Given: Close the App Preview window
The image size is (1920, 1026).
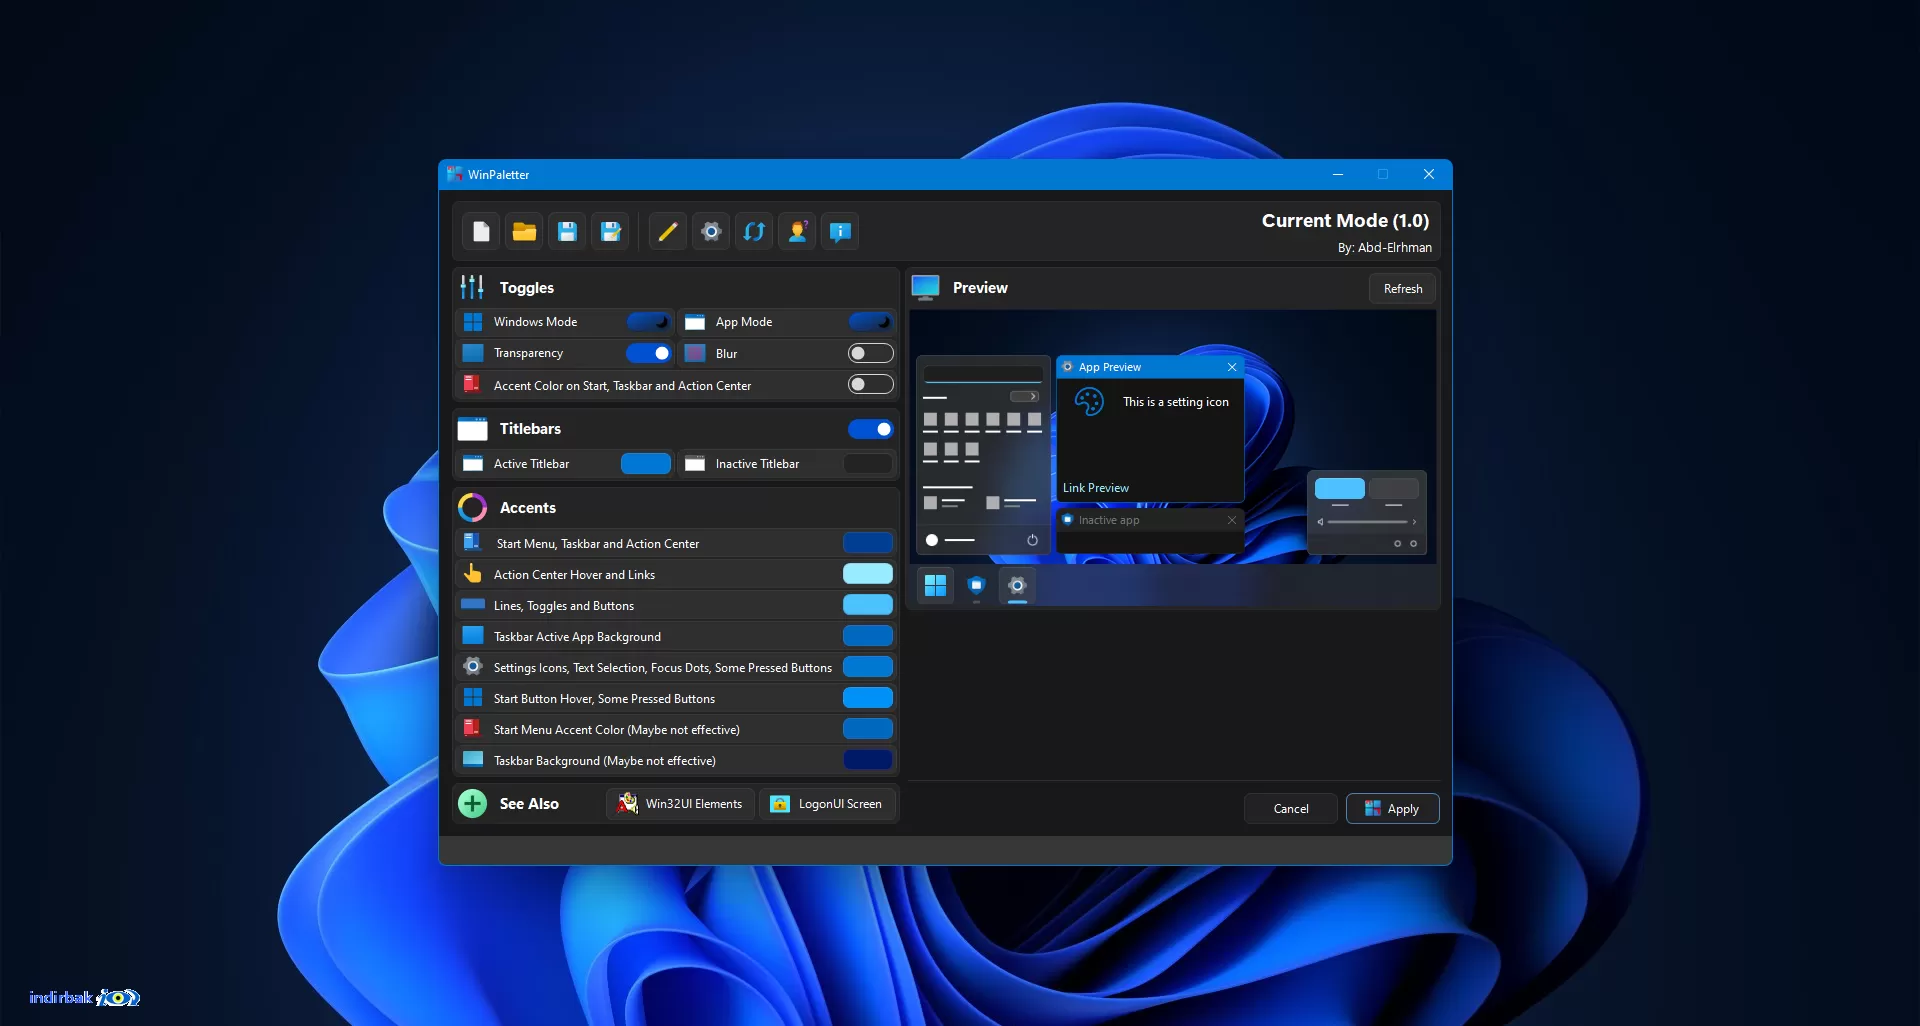Looking at the screenshot, I should pyautogui.click(x=1232, y=367).
